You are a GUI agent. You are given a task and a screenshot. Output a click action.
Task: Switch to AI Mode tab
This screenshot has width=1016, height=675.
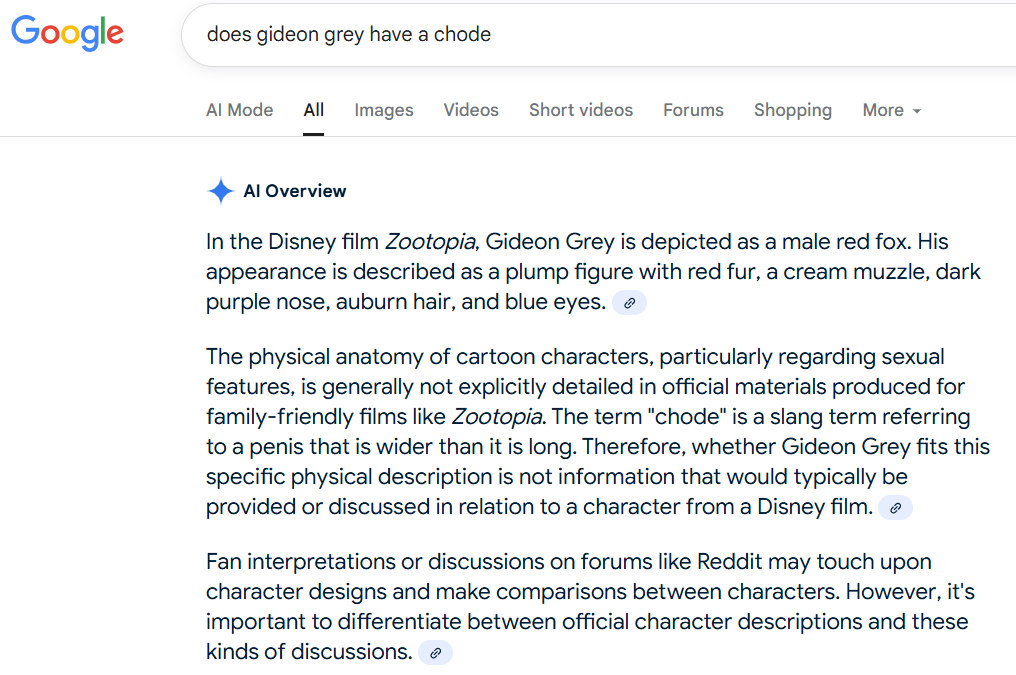[240, 110]
